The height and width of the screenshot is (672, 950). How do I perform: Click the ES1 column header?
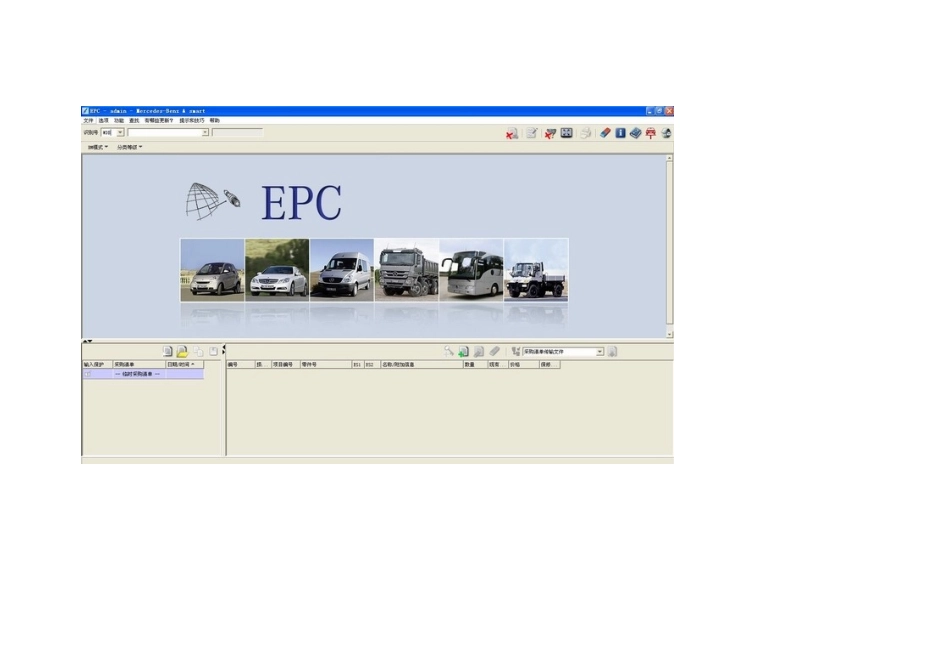357,365
